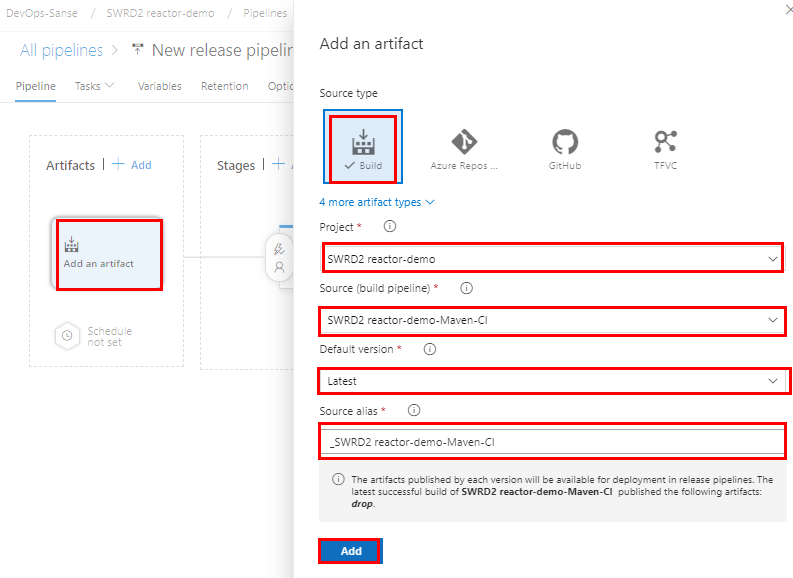
Task: Choose TFVC source type
Action: (665, 149)
